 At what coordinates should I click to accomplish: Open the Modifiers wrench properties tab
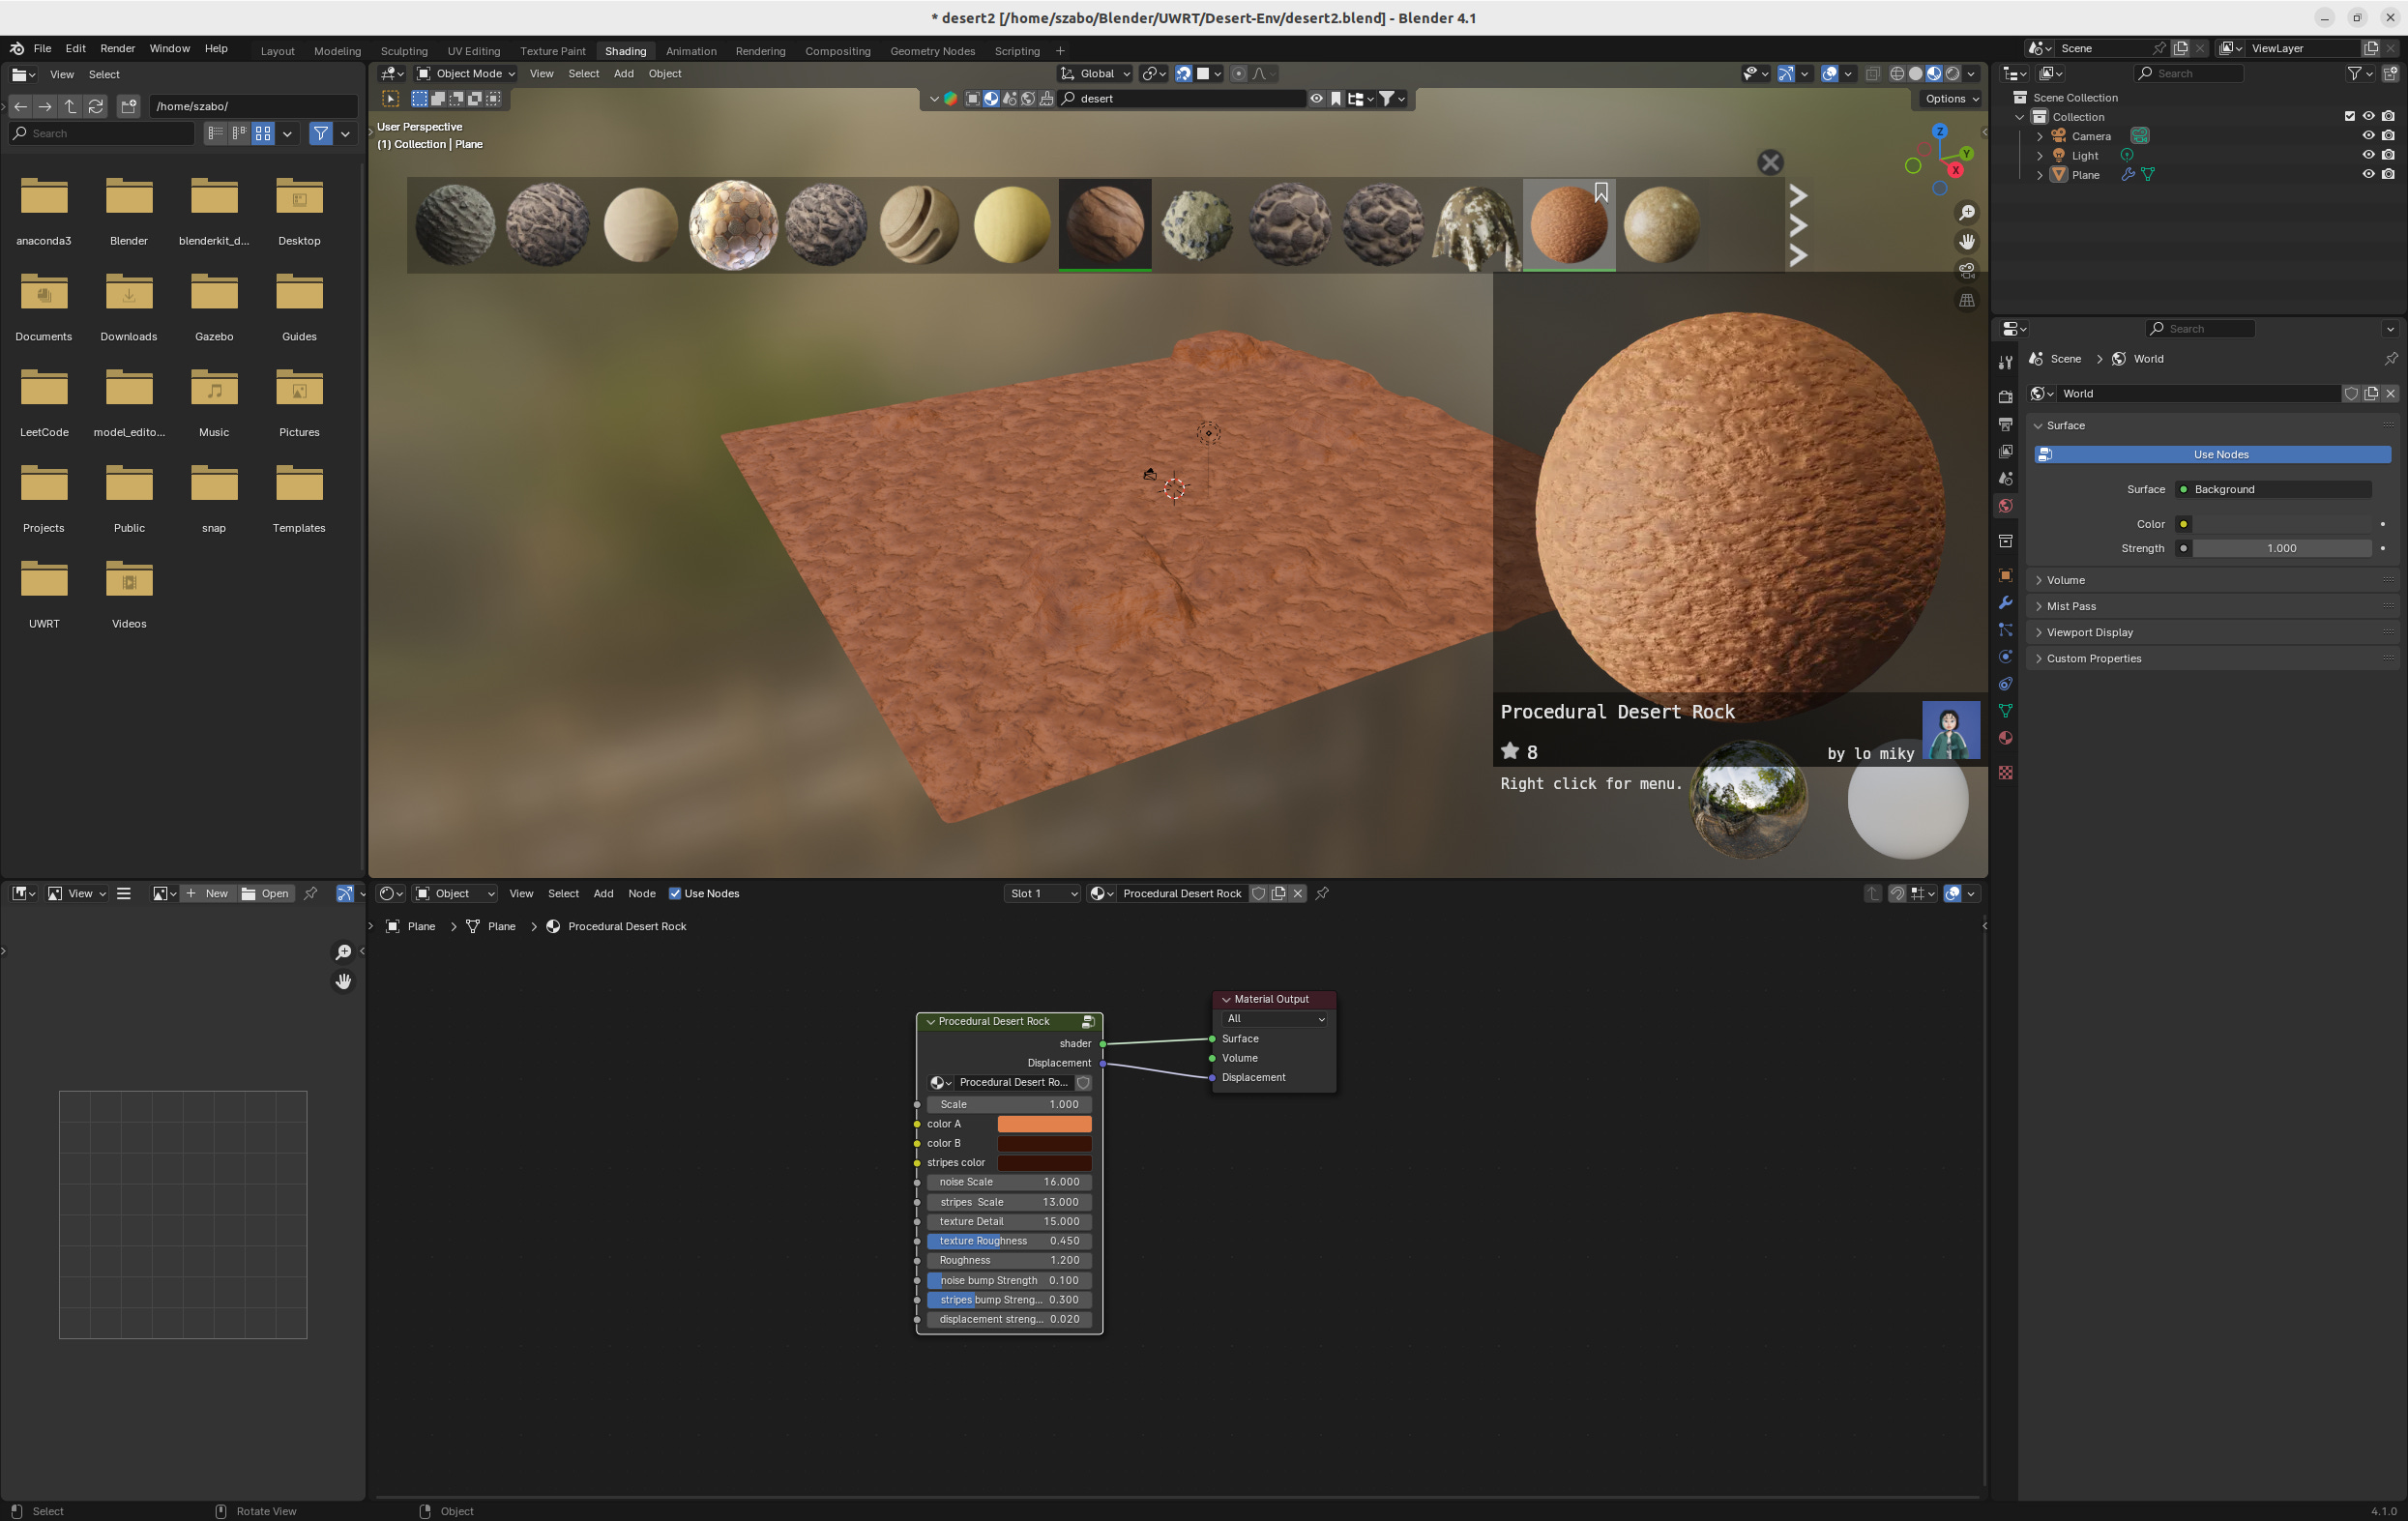(x=2005, y=603)
